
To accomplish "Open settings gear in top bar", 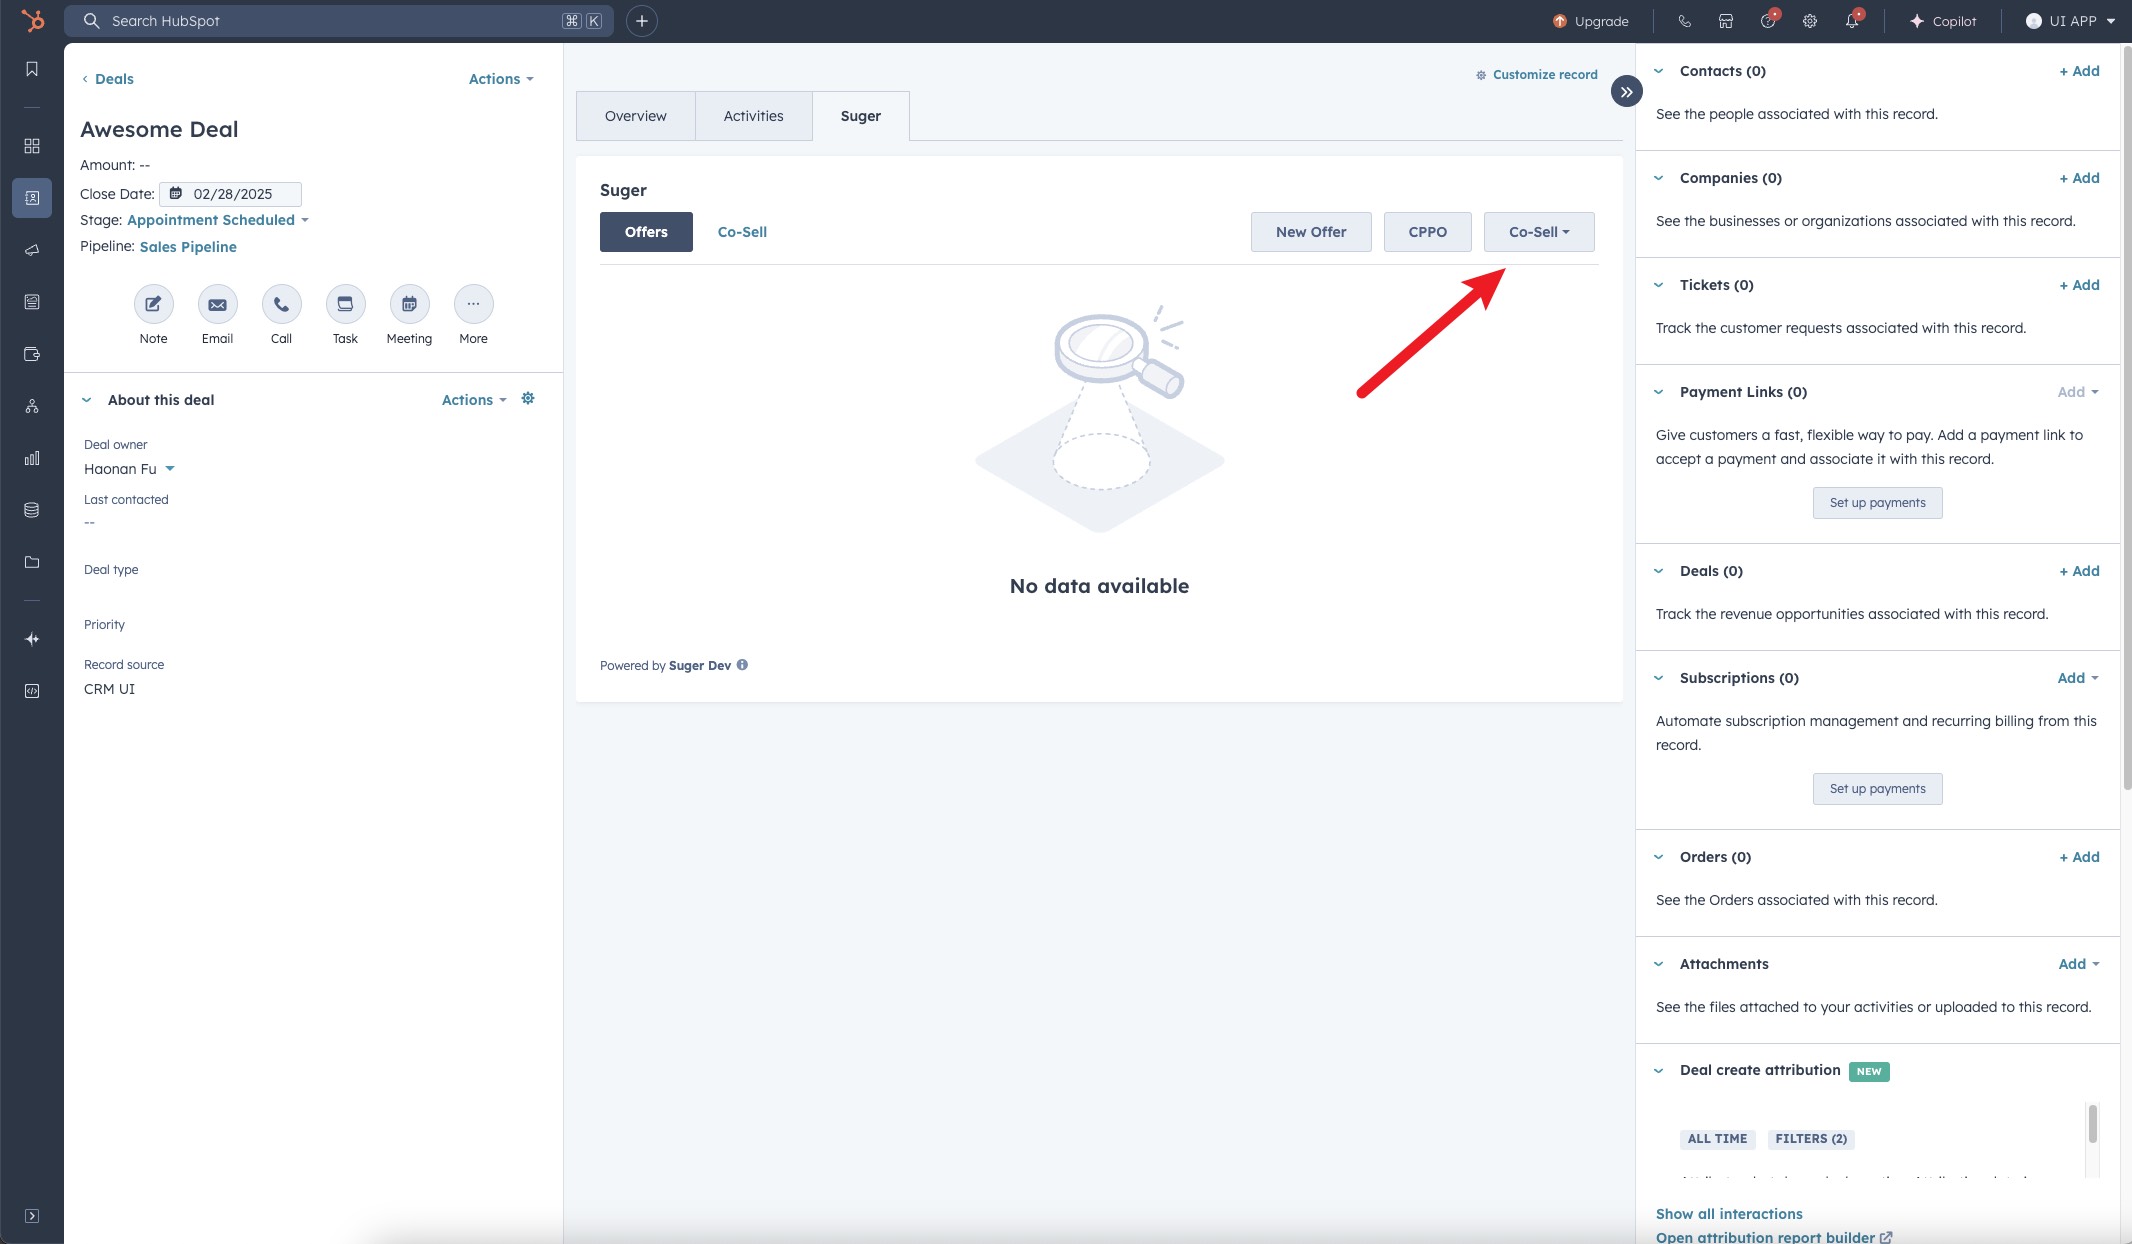I will click(x=1810, y=21).
